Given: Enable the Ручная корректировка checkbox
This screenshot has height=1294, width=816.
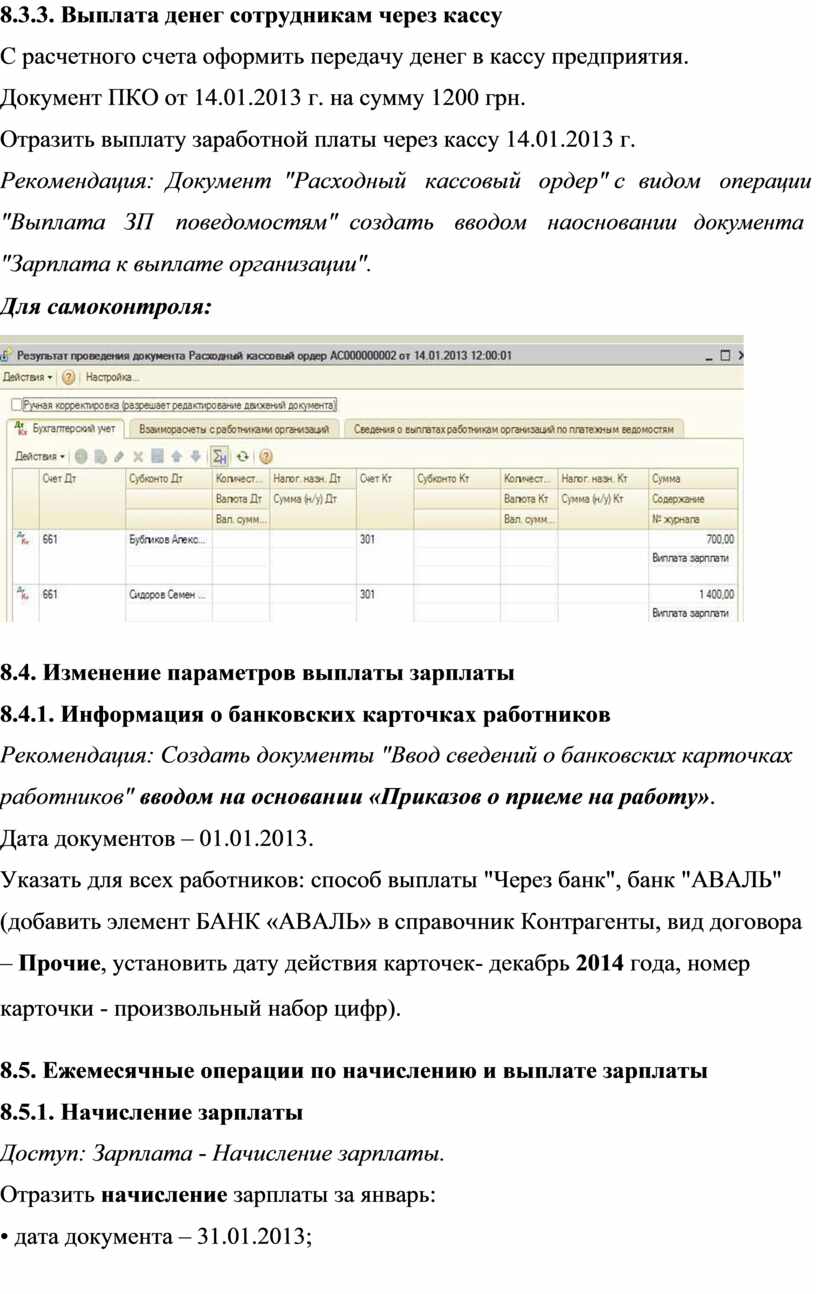Looking at the screenshot, I should (14, 405).
